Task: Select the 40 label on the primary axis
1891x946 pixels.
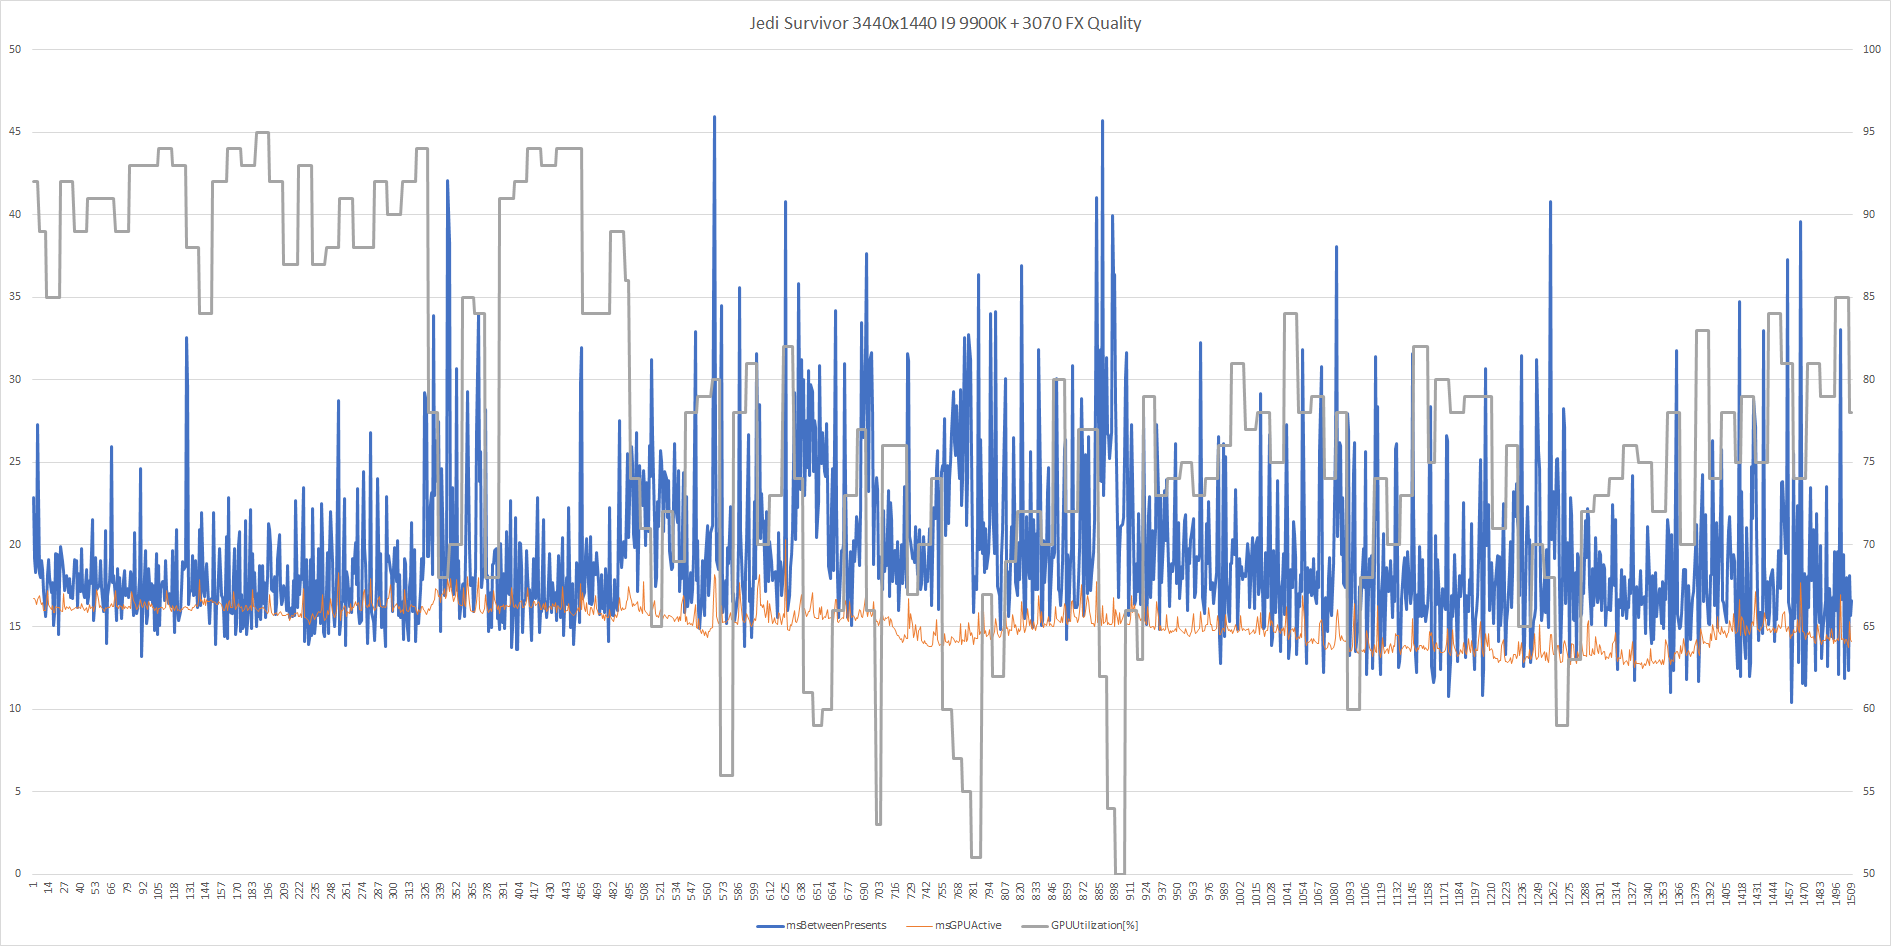Action: coord(15,214)
